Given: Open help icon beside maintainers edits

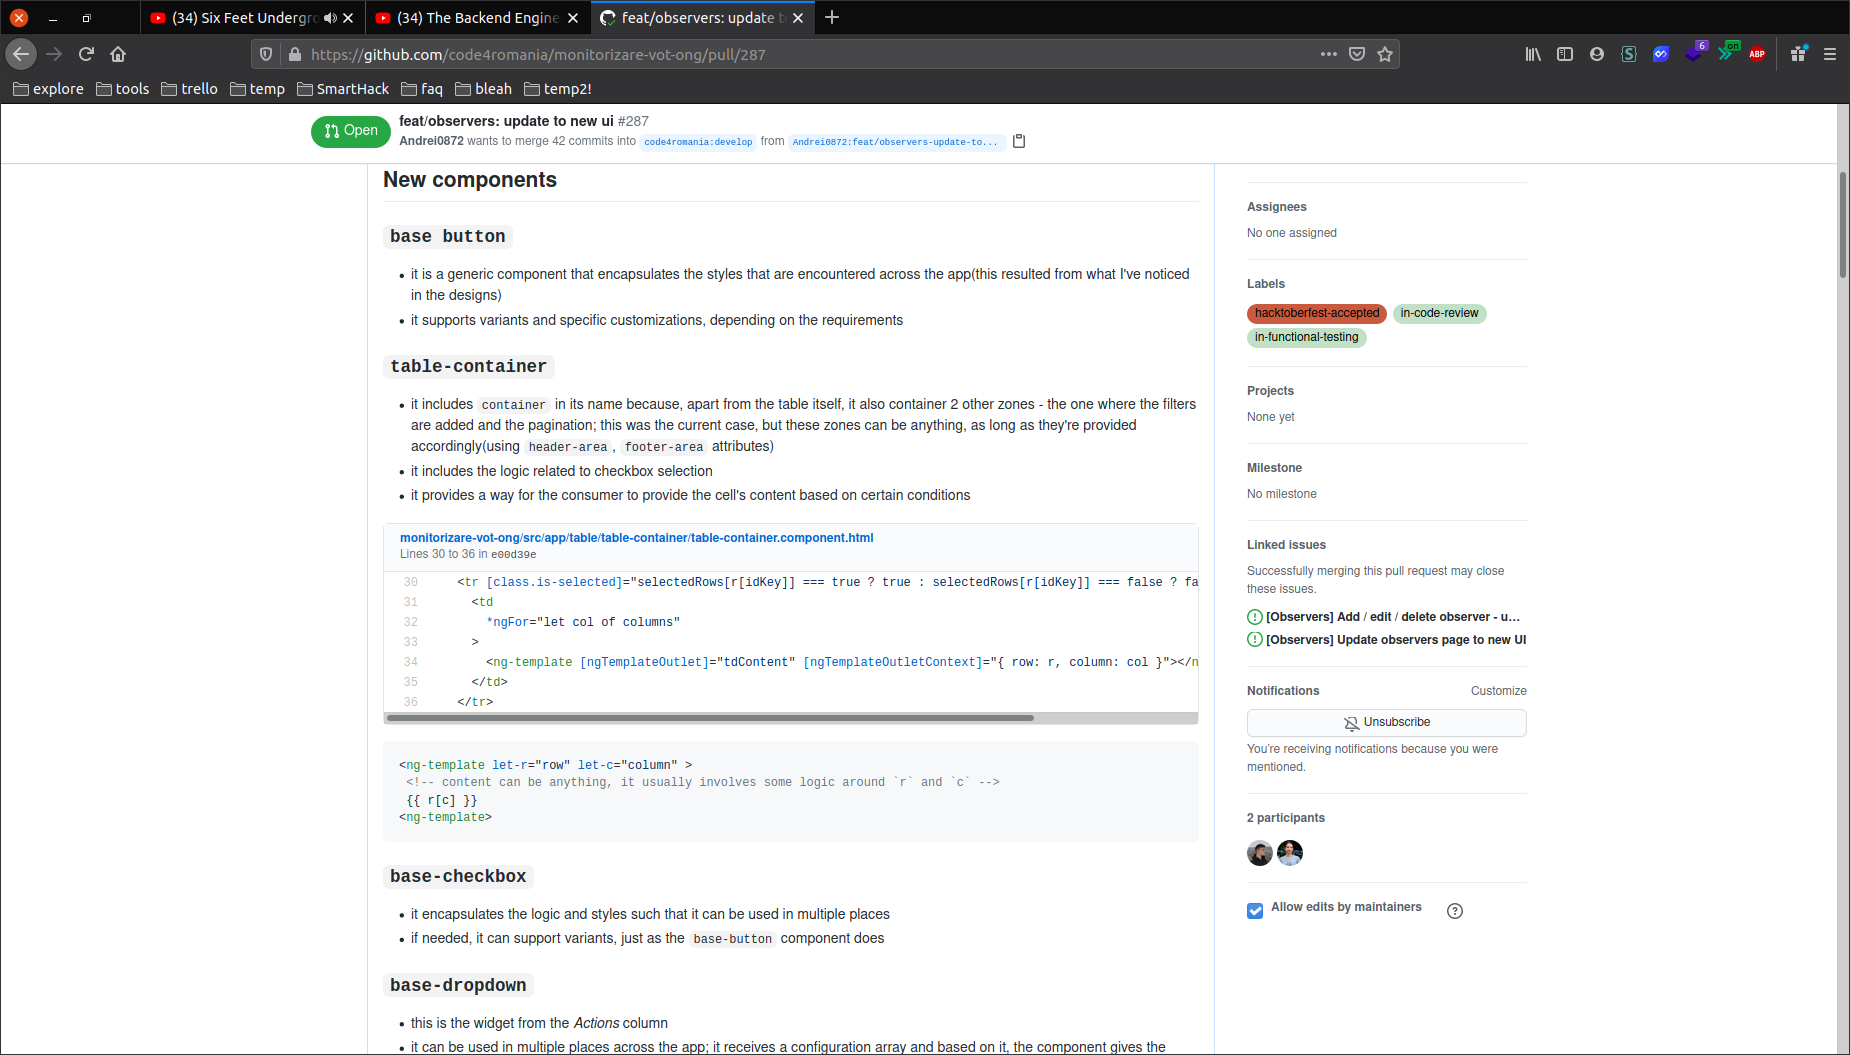Looking at the screenshot, I should pos(1454,910).
